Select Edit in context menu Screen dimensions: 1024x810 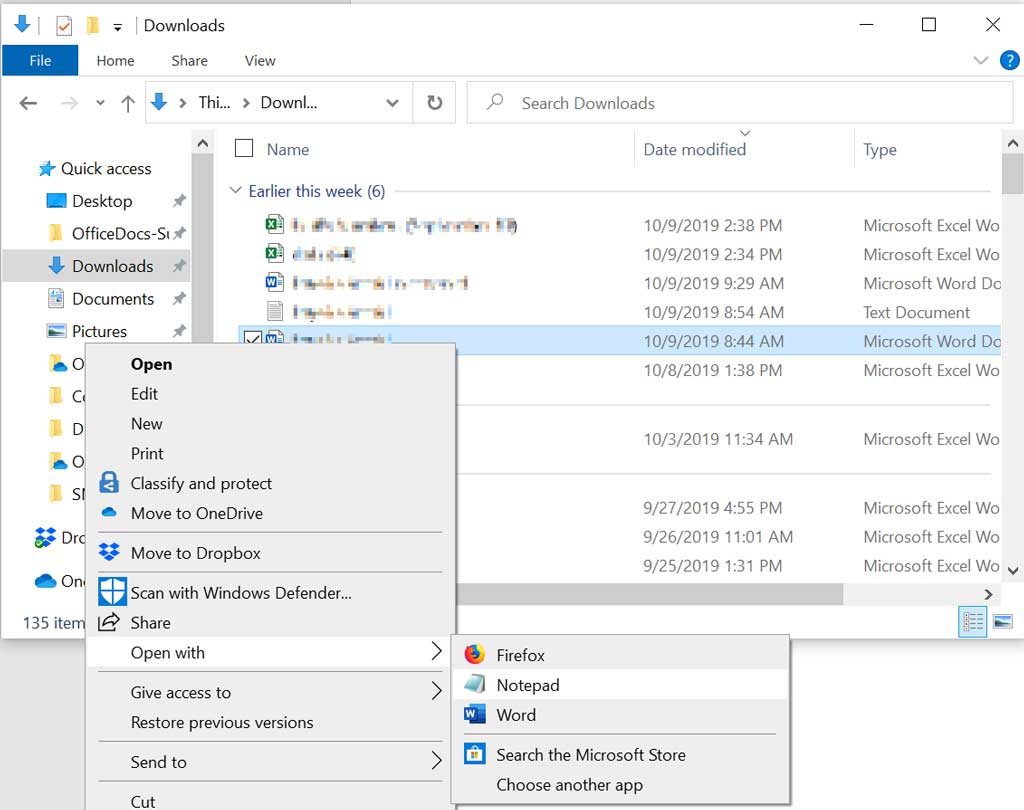[x=270, y=394]
